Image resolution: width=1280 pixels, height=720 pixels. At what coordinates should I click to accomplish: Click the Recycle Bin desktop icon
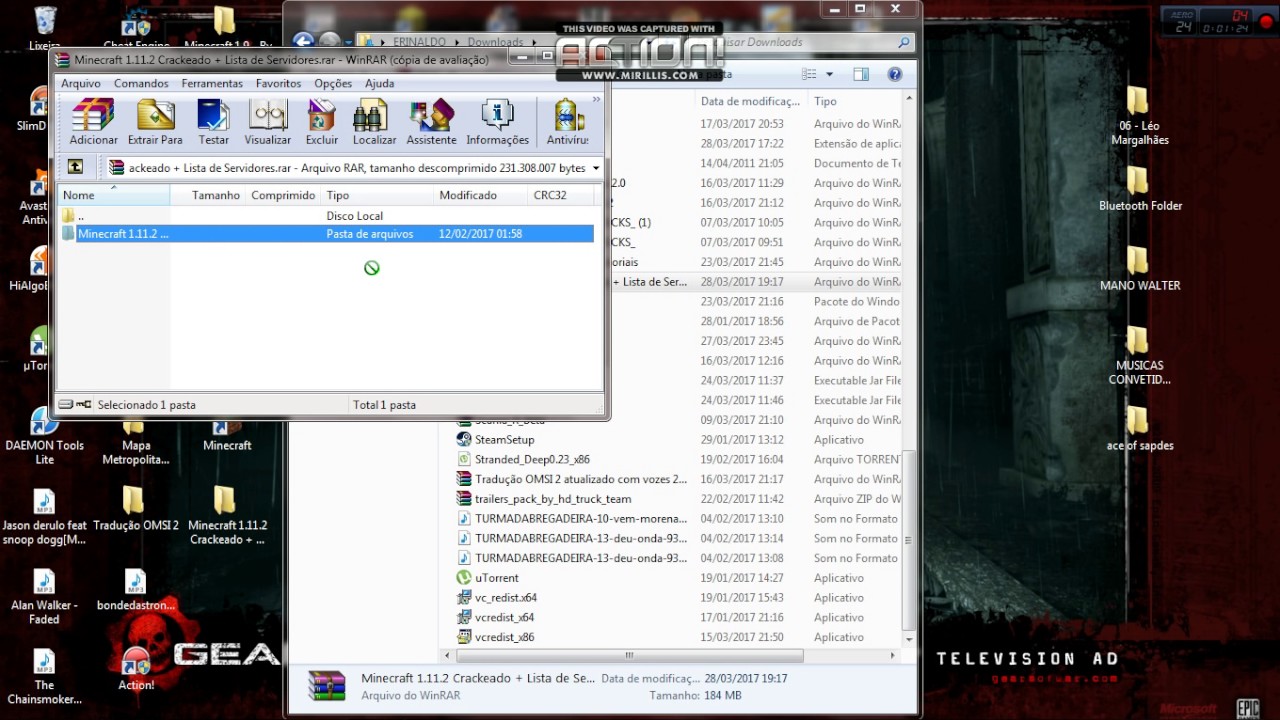click(44, 28)
